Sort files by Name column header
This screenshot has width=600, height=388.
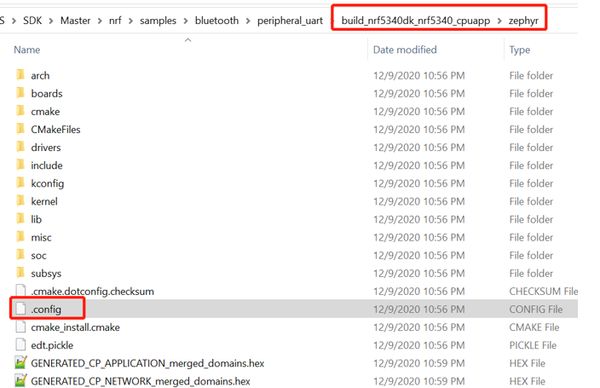click(x=27, y=50)
